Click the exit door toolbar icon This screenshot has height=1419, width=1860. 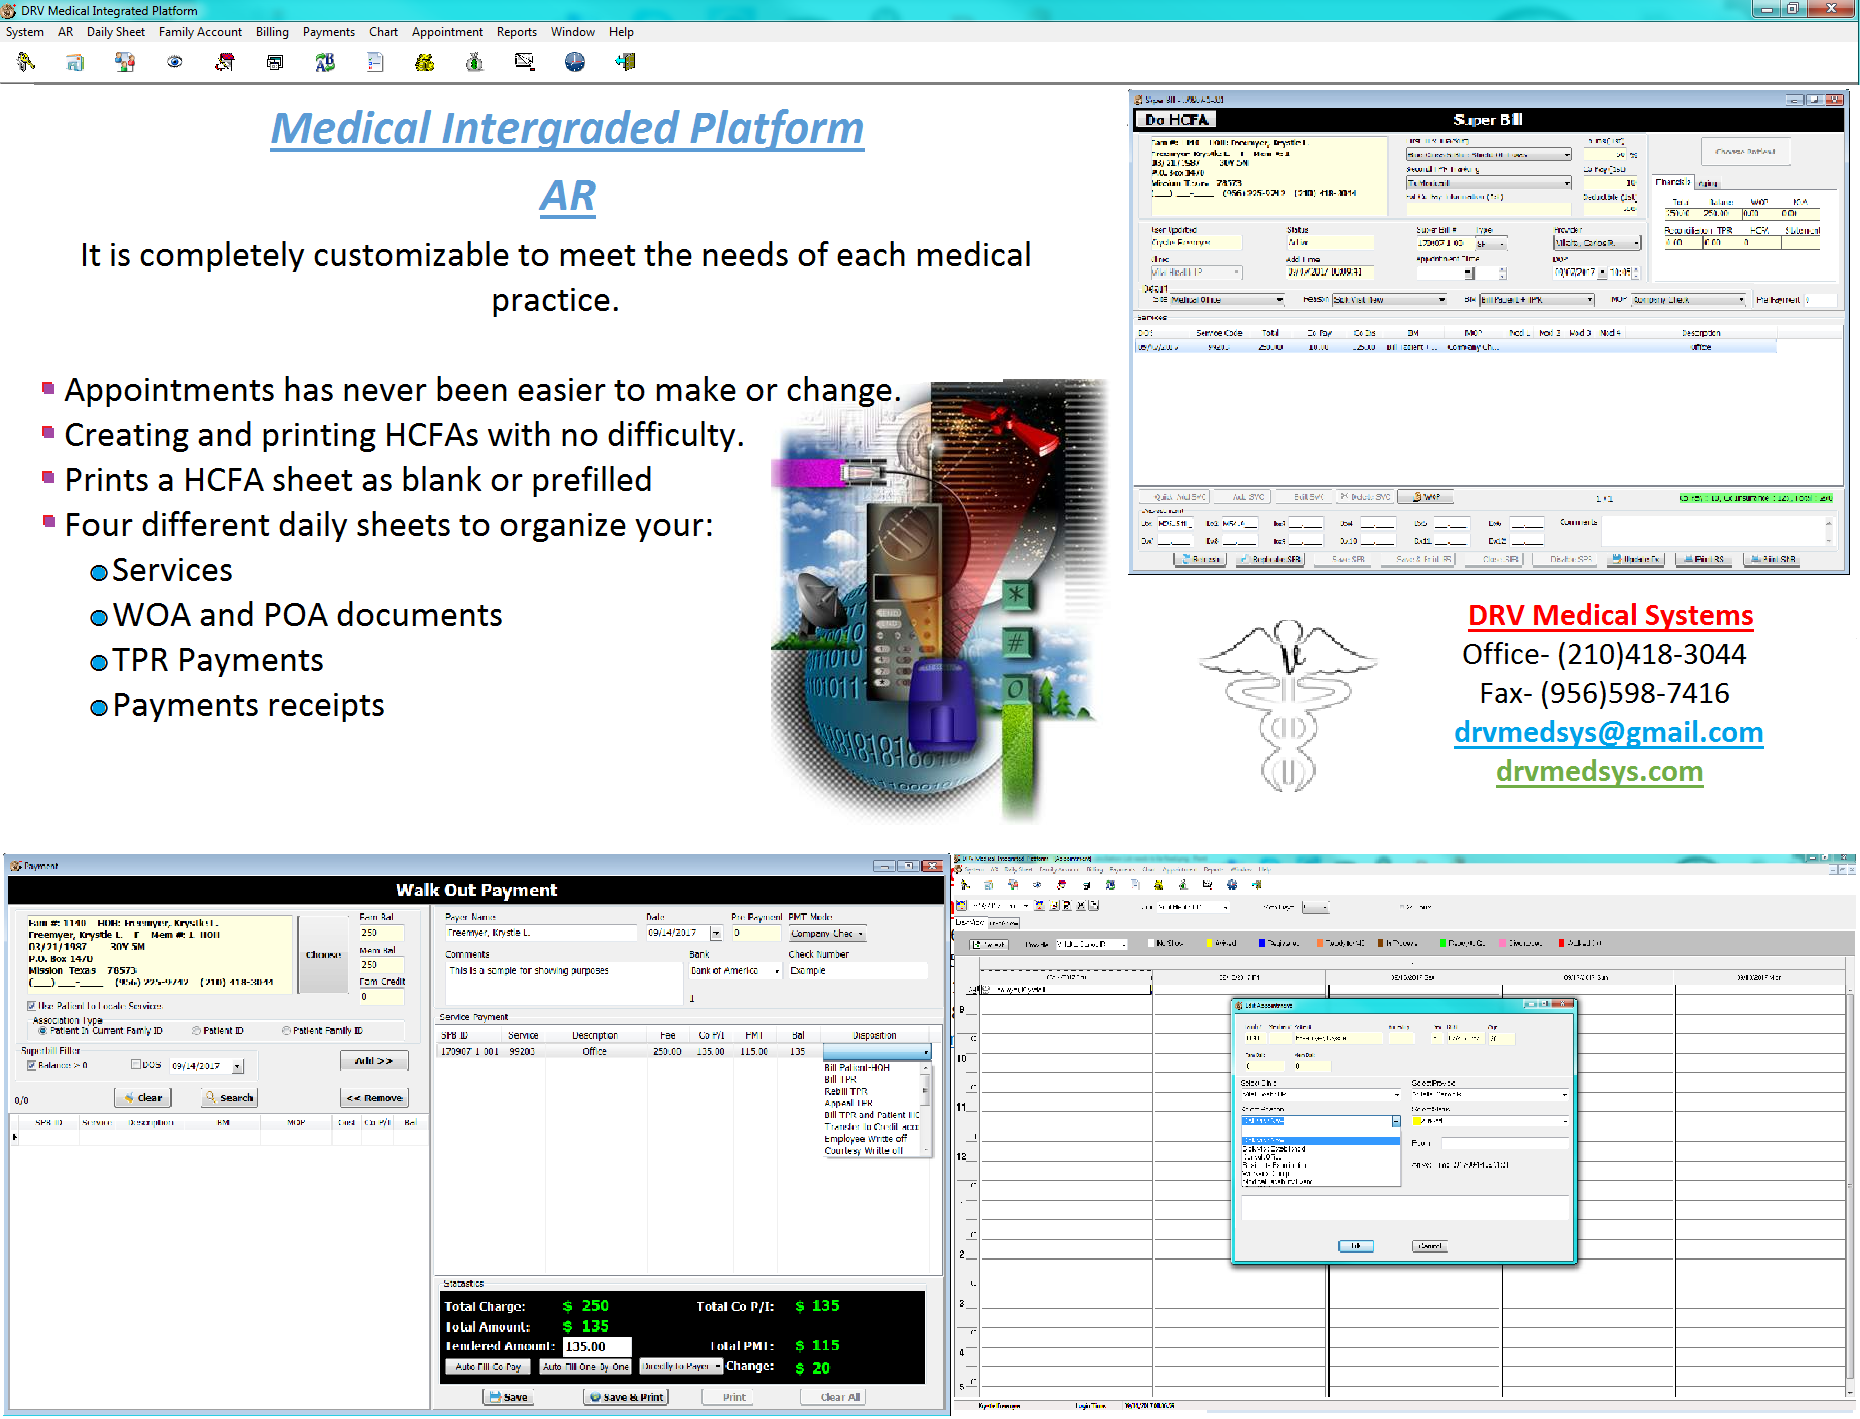(x=625, y=62)
